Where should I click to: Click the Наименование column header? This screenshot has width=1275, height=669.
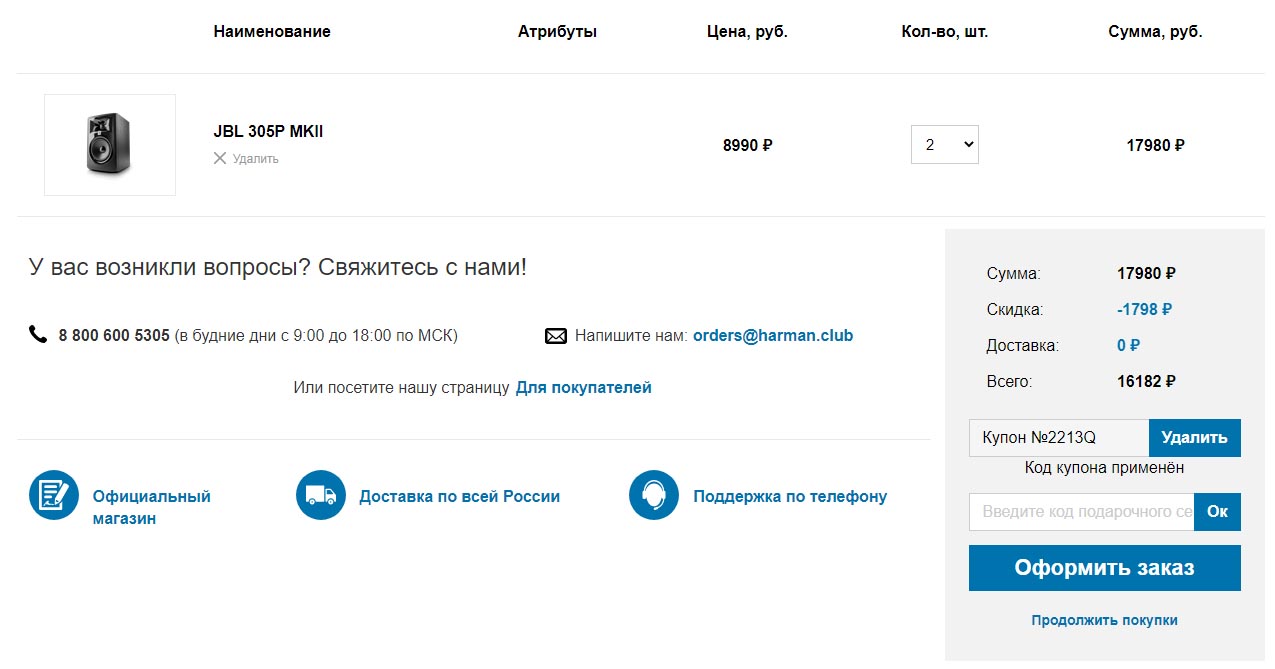[272, 32]
